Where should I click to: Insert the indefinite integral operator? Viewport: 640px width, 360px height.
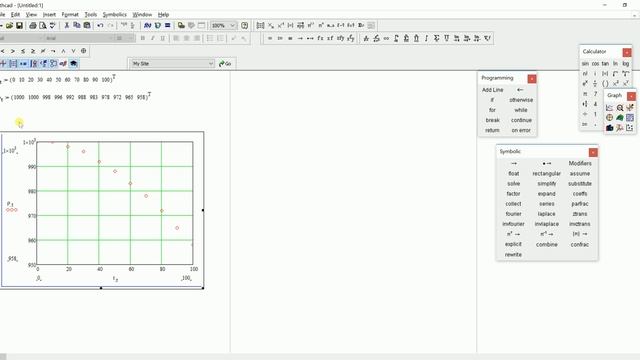[x=427, y=38]
